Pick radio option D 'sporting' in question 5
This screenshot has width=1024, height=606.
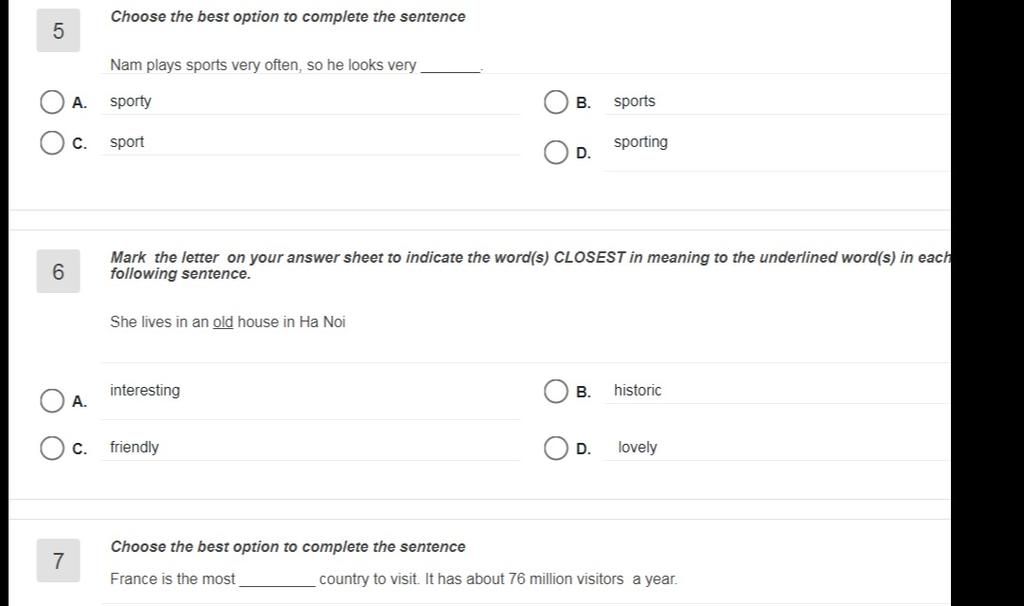click(556, 152)
